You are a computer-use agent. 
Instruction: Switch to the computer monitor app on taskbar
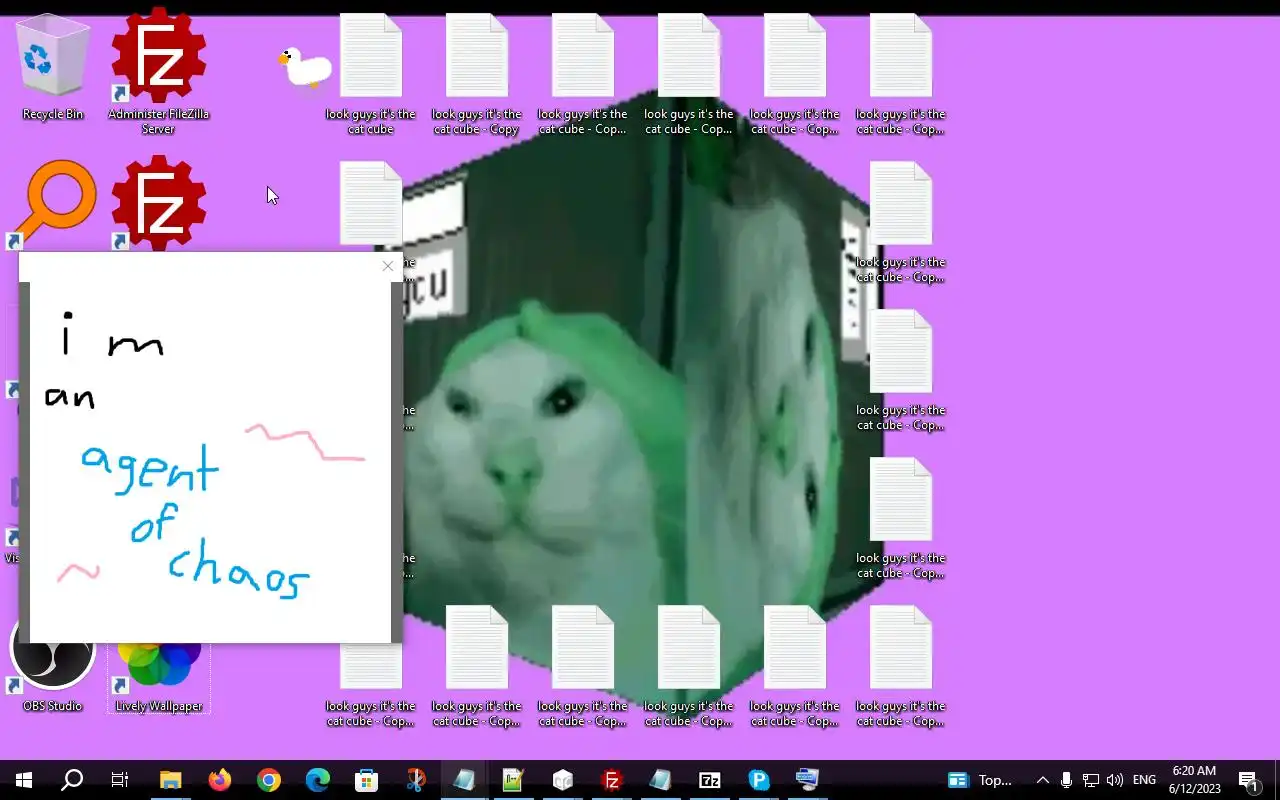click(x=807, y=780)
